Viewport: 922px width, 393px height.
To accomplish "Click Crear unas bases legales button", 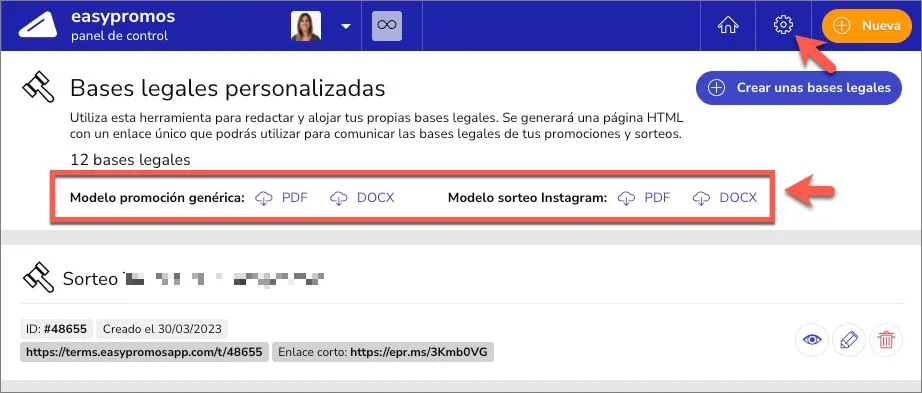I will pos(799,88).
